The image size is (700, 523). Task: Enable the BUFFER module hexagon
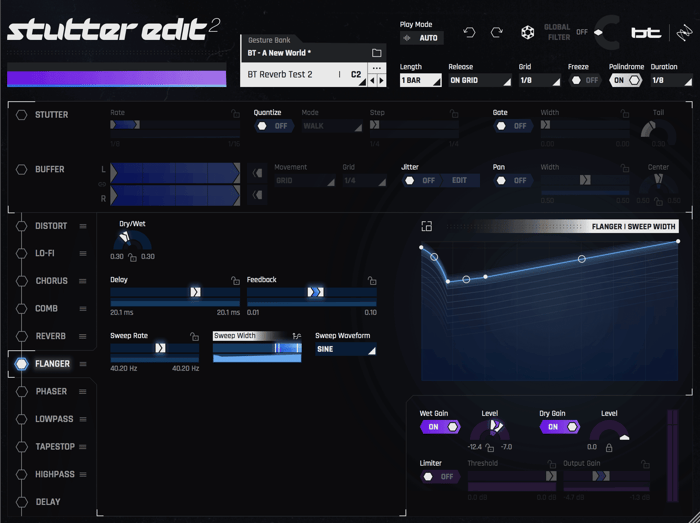pyautogui.click(x=21, y=170)
